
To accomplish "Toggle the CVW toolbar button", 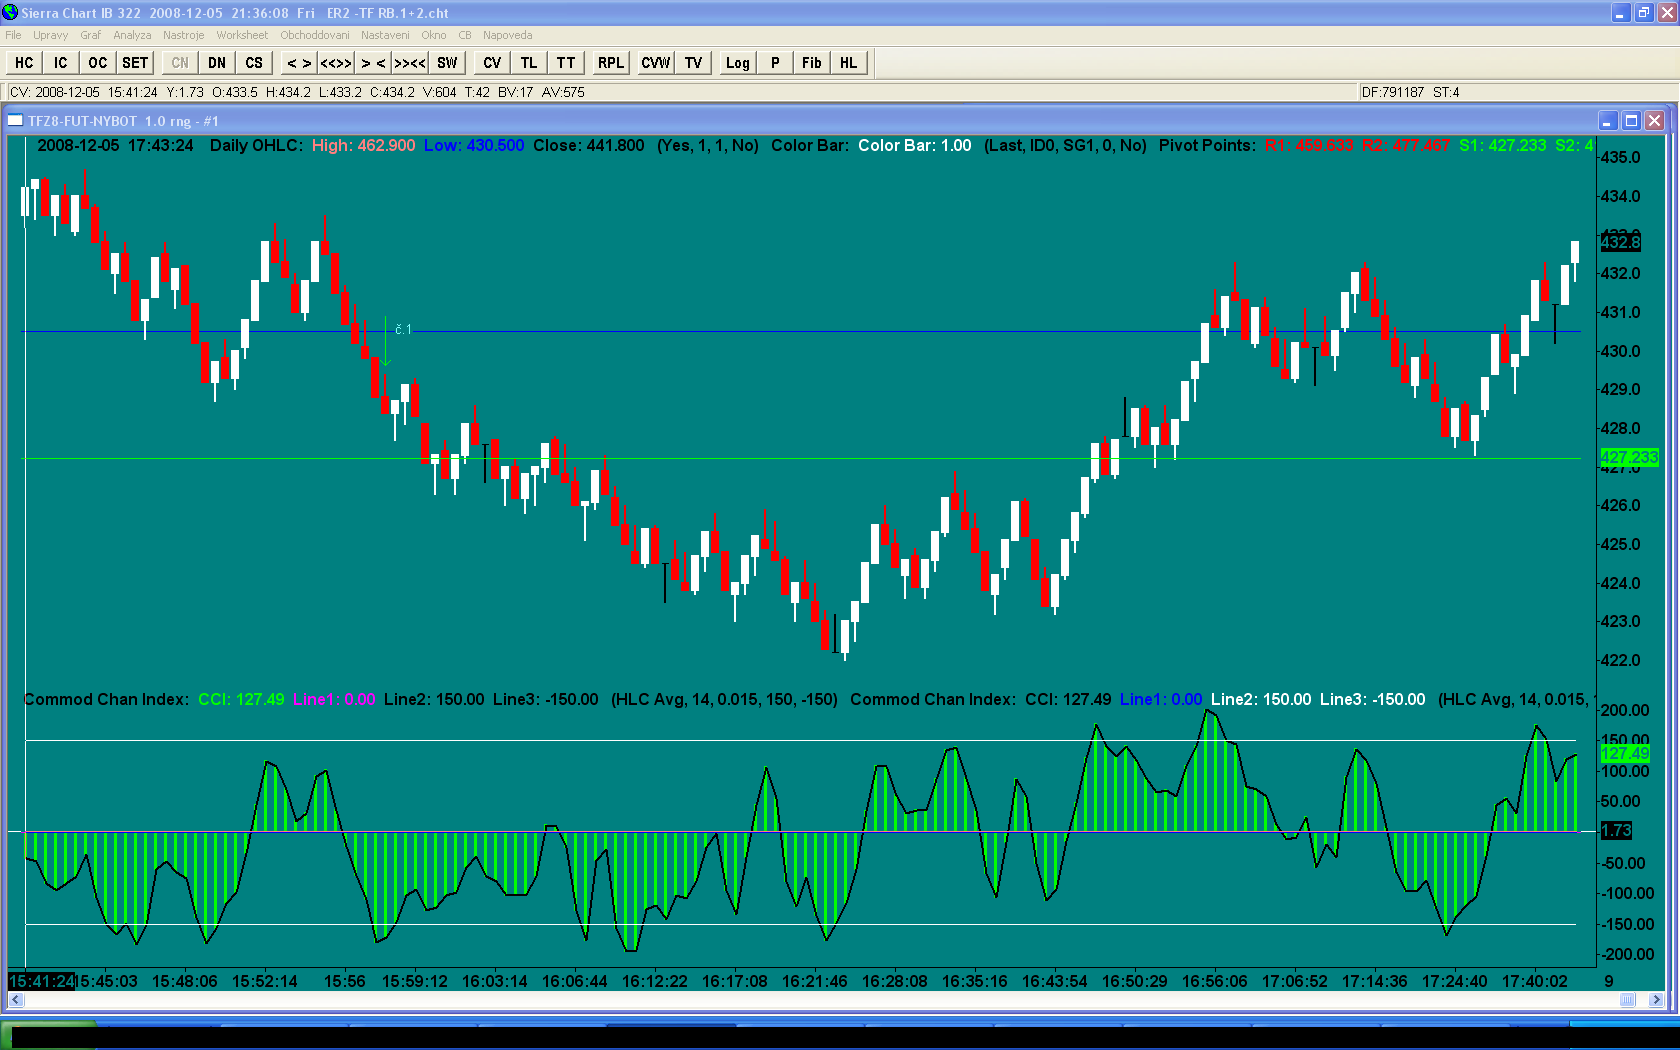I will [655, 63].
